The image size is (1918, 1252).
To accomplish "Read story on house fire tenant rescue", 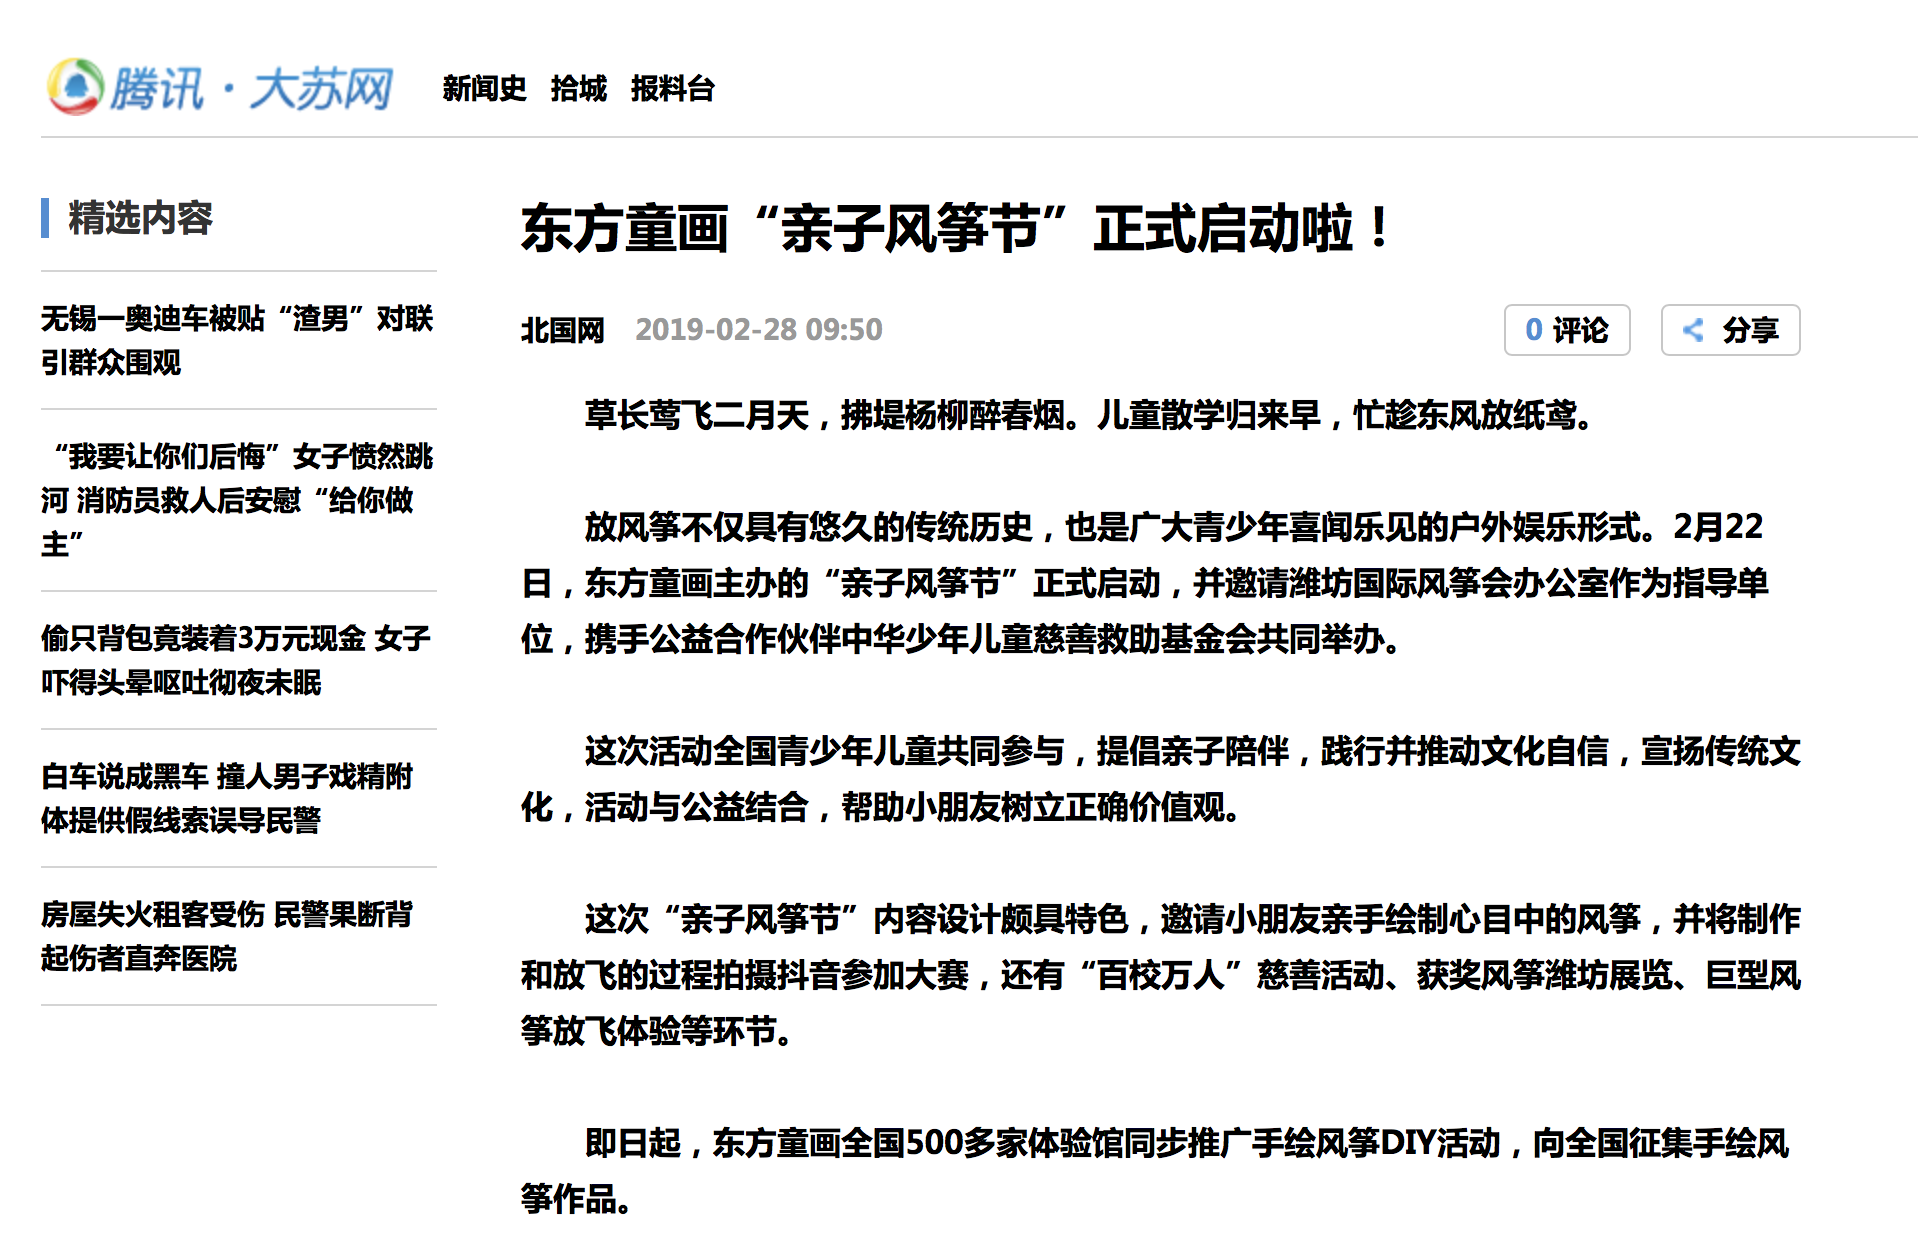I will tap(227, 936).
